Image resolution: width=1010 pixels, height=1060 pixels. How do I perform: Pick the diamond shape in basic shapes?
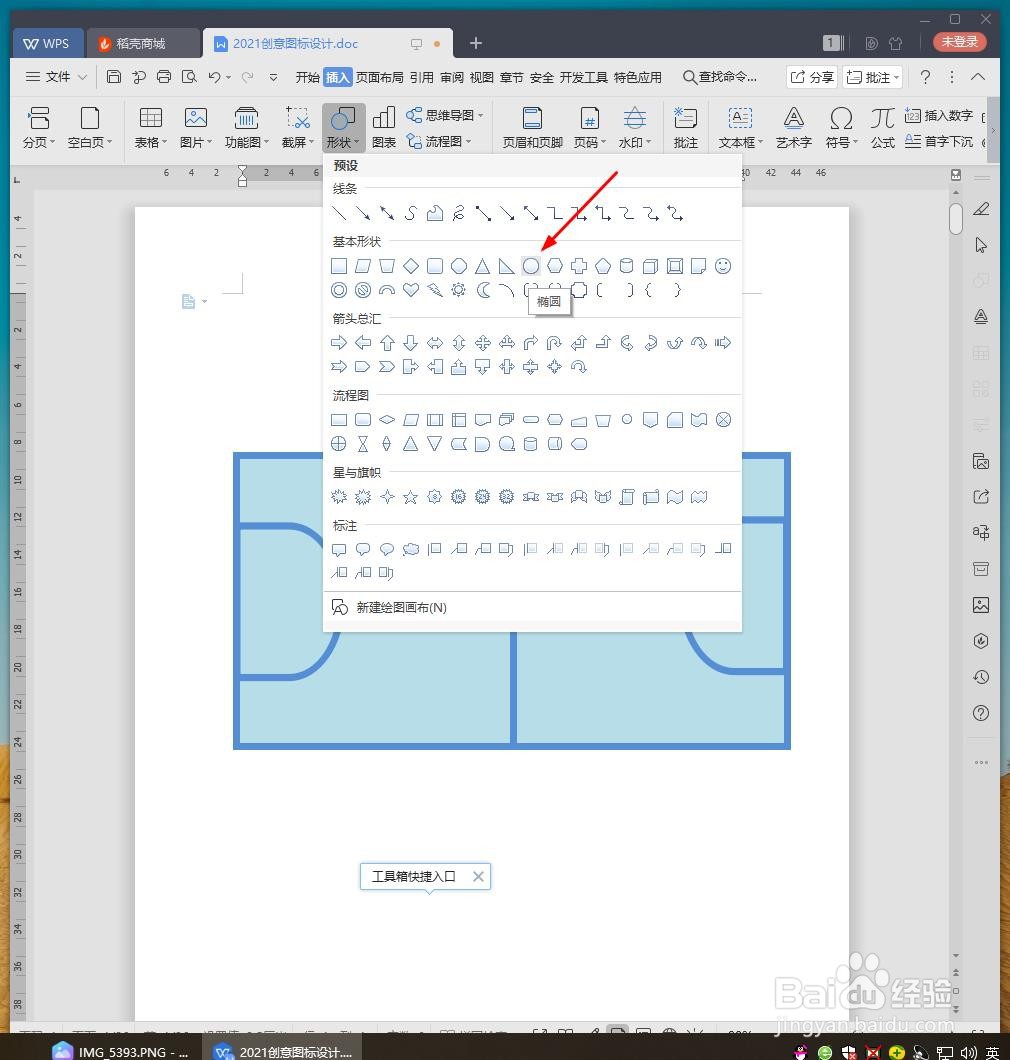pos(410,266)
